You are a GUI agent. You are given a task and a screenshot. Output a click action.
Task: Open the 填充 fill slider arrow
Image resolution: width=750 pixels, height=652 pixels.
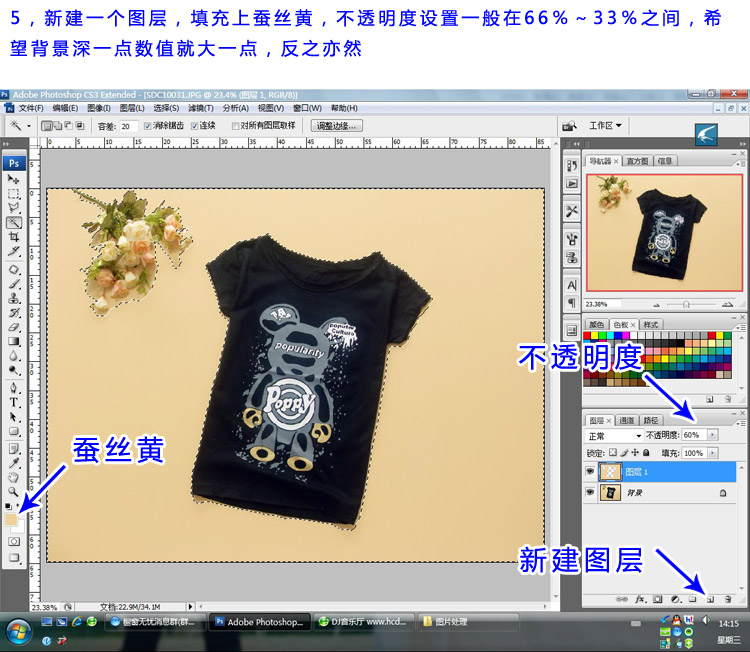click(x=713, y=453)
